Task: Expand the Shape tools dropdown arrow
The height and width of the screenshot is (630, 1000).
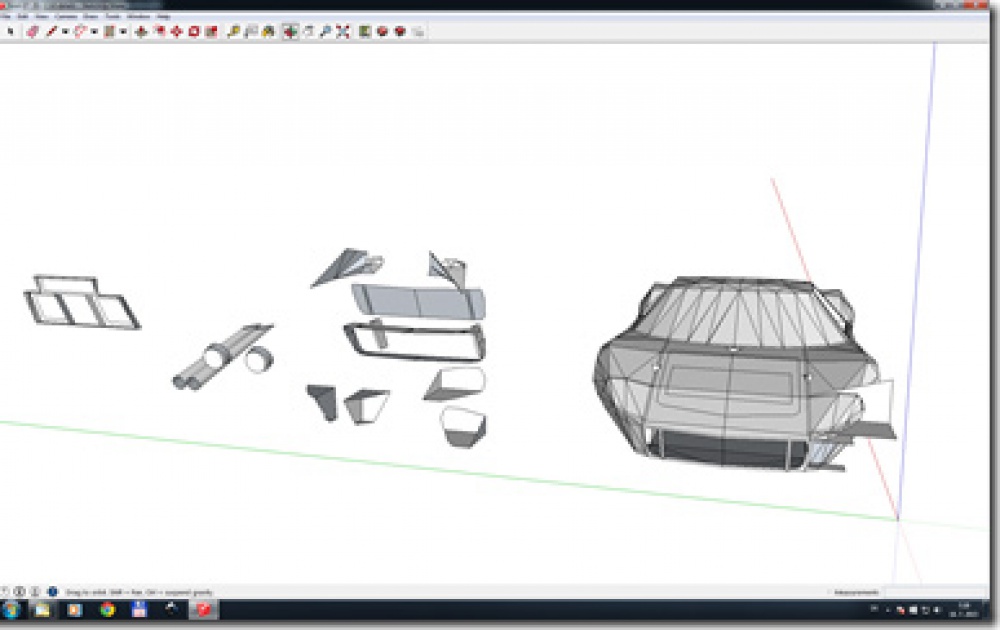Action: click(x=123, y=31)
